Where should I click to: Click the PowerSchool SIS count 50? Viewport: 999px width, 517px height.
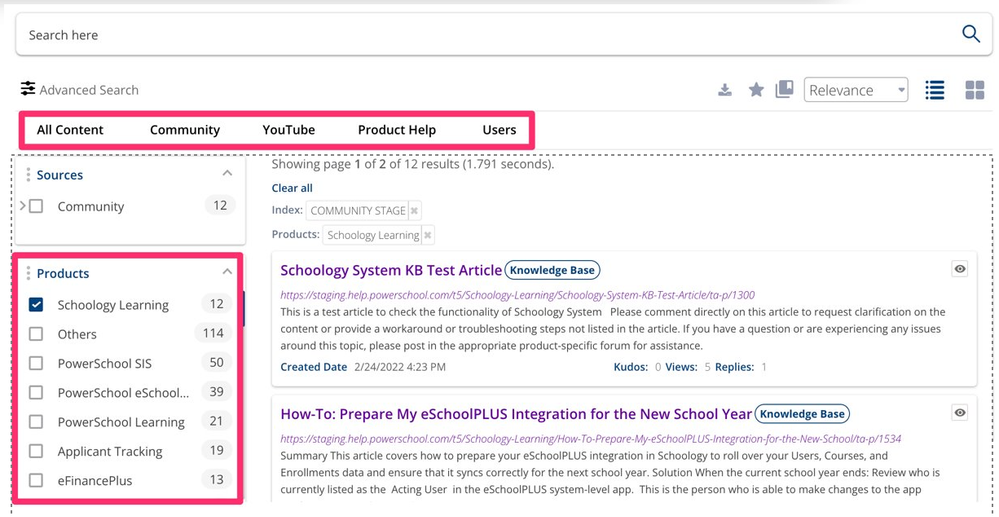click(217, 362)
